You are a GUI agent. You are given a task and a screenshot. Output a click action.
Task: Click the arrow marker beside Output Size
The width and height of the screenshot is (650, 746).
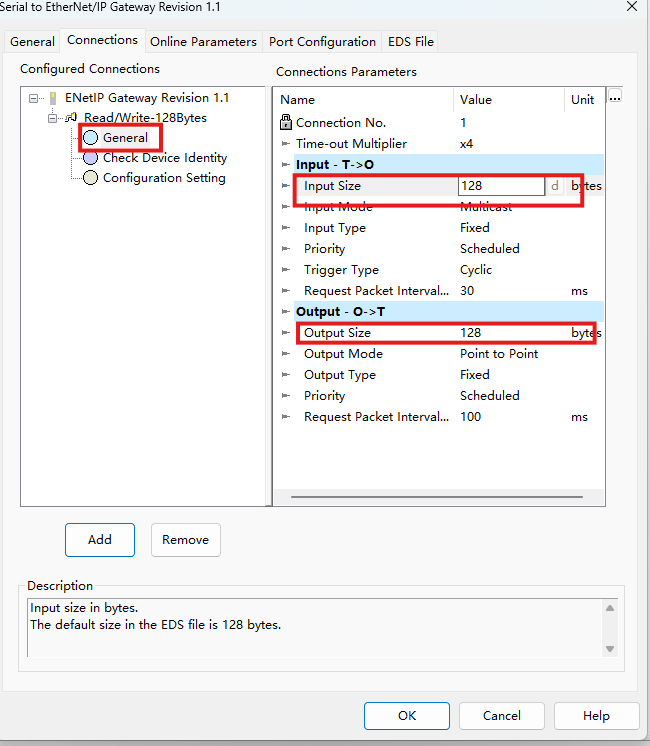[x=286, y=333]
